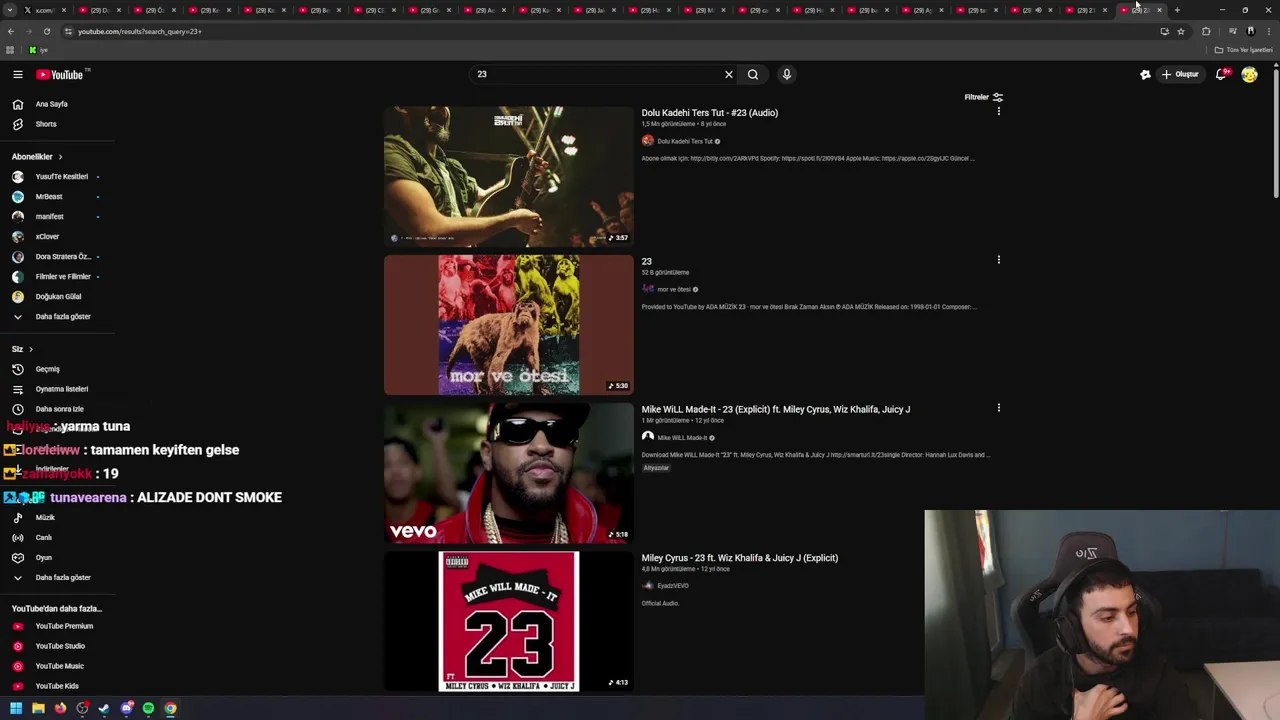This screenshot has height=720, width=1280.
Task: Open Daha sonra izle list
Action: tap(57, 409)
